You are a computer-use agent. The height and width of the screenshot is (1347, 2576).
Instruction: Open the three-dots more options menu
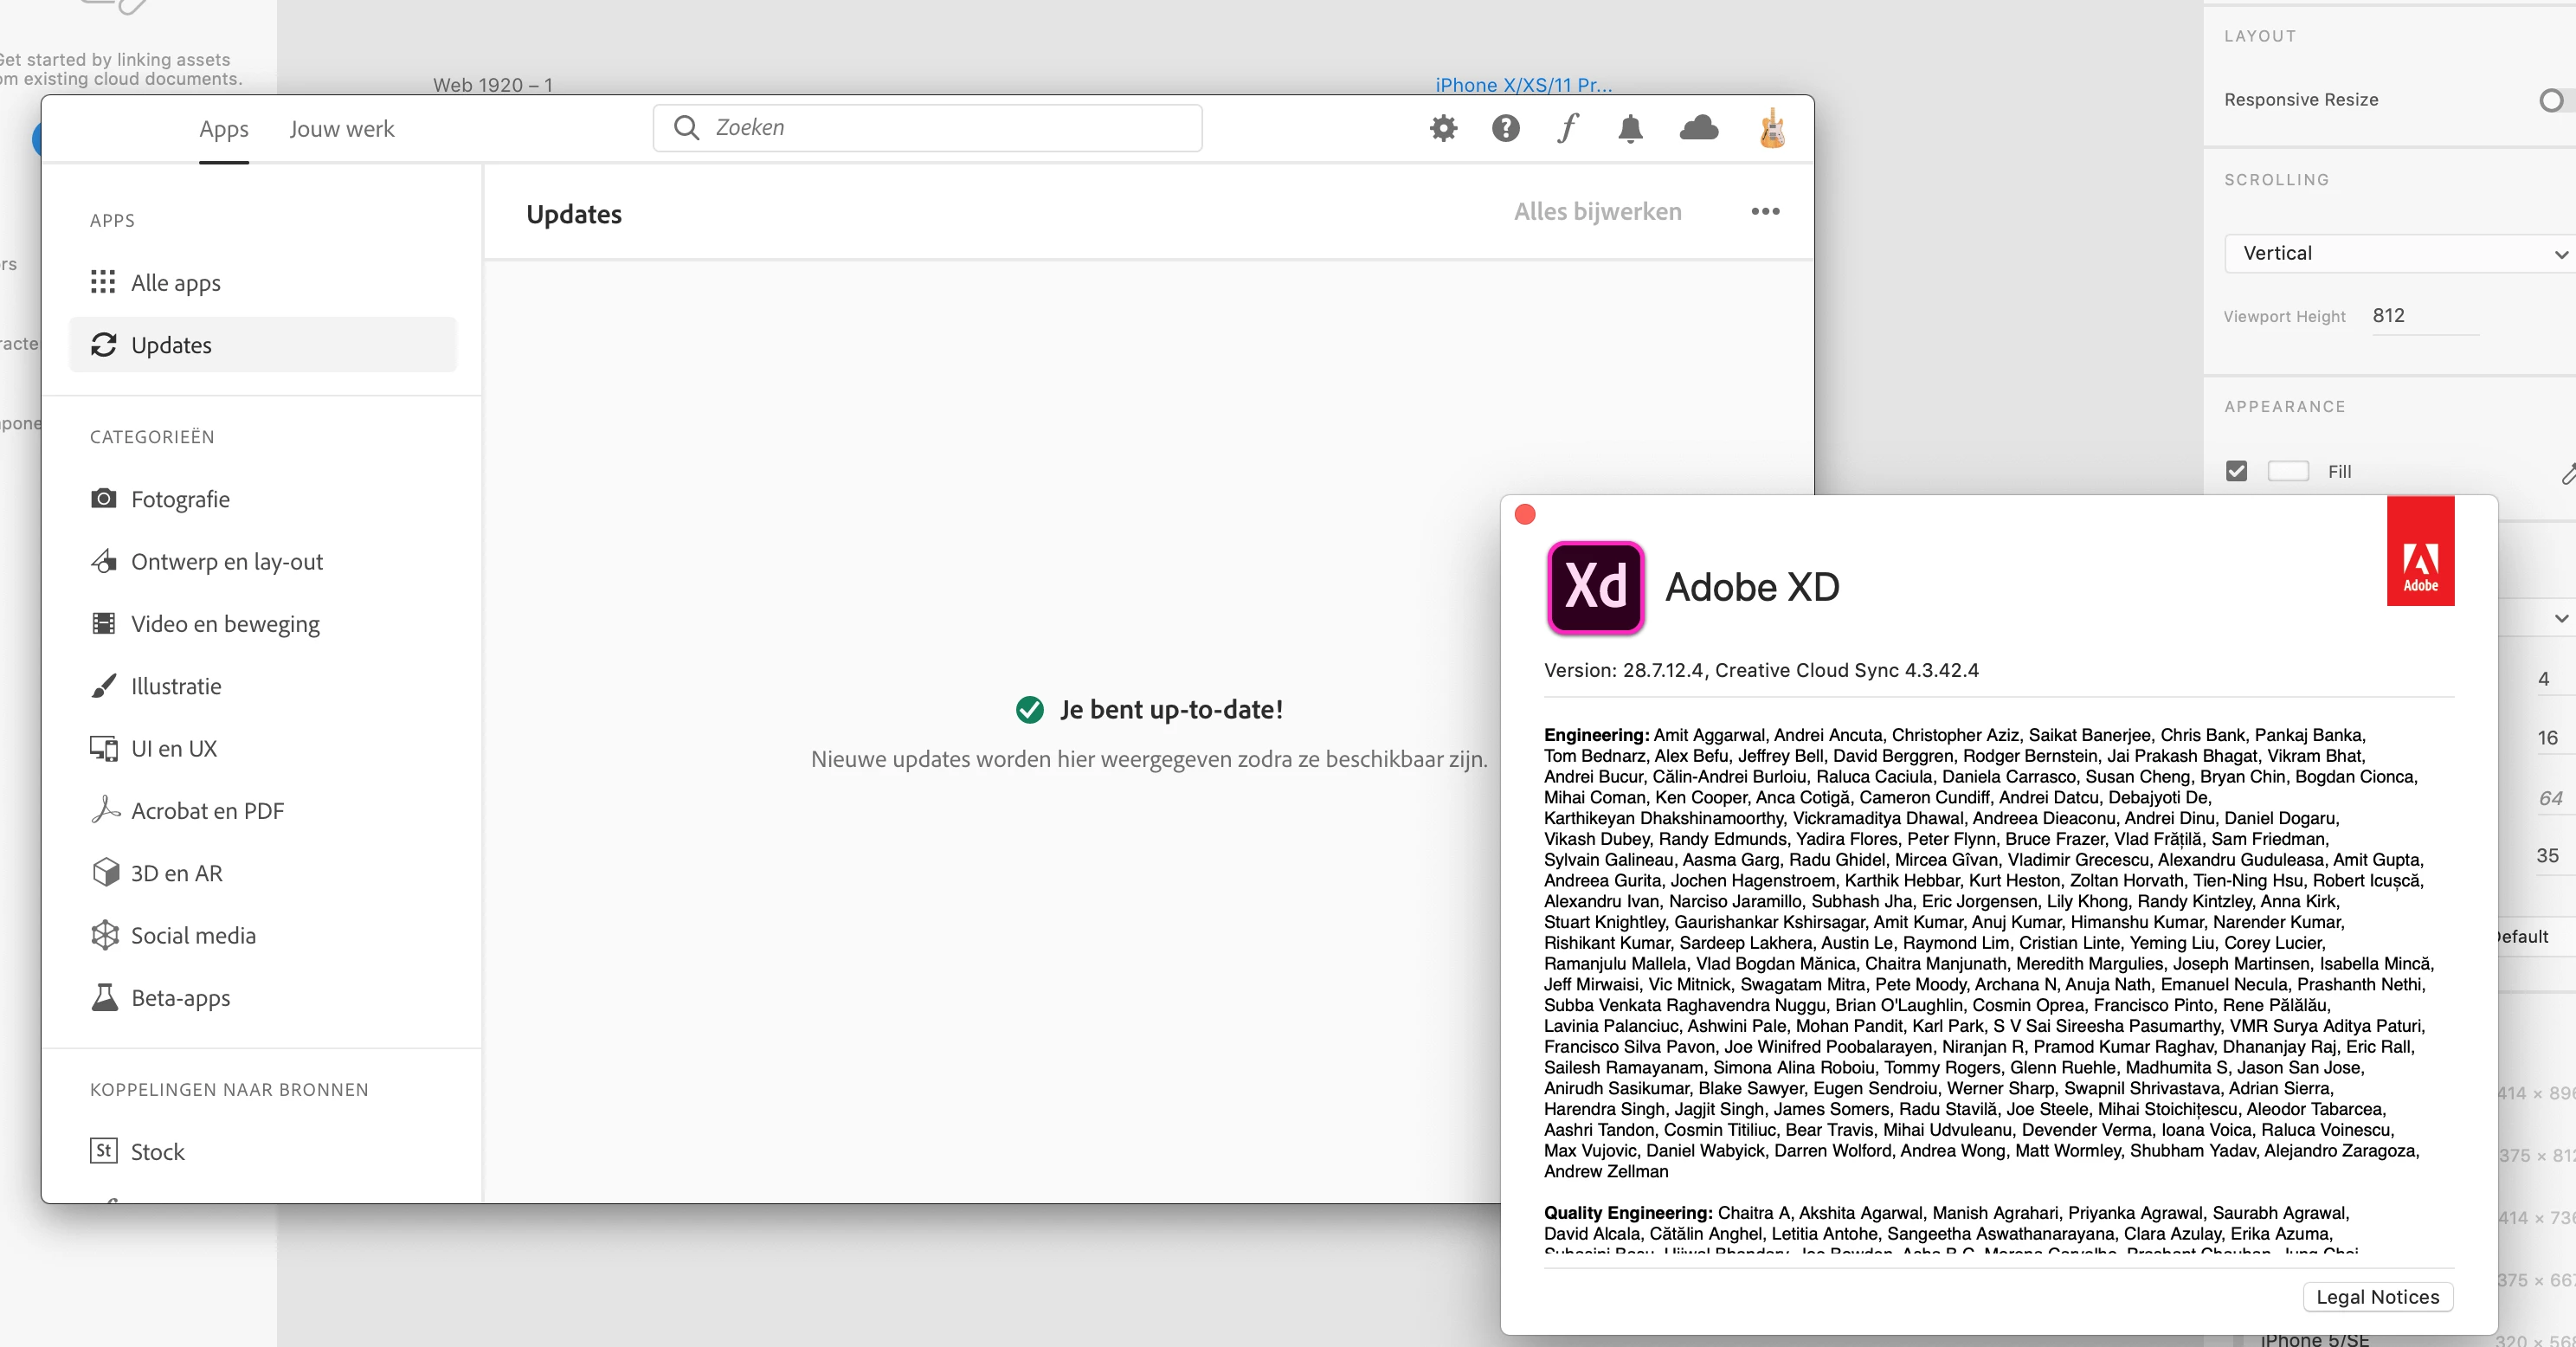tap(1765, 212)
